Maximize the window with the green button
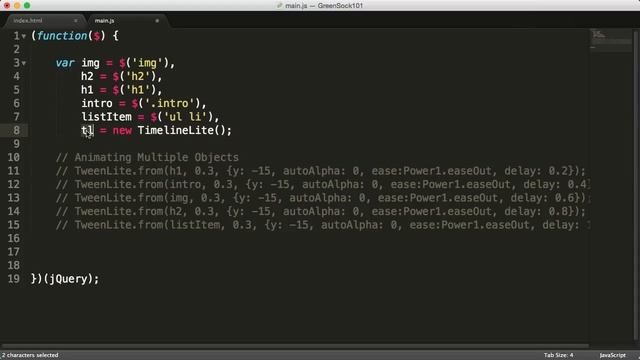 click(27, 5)
